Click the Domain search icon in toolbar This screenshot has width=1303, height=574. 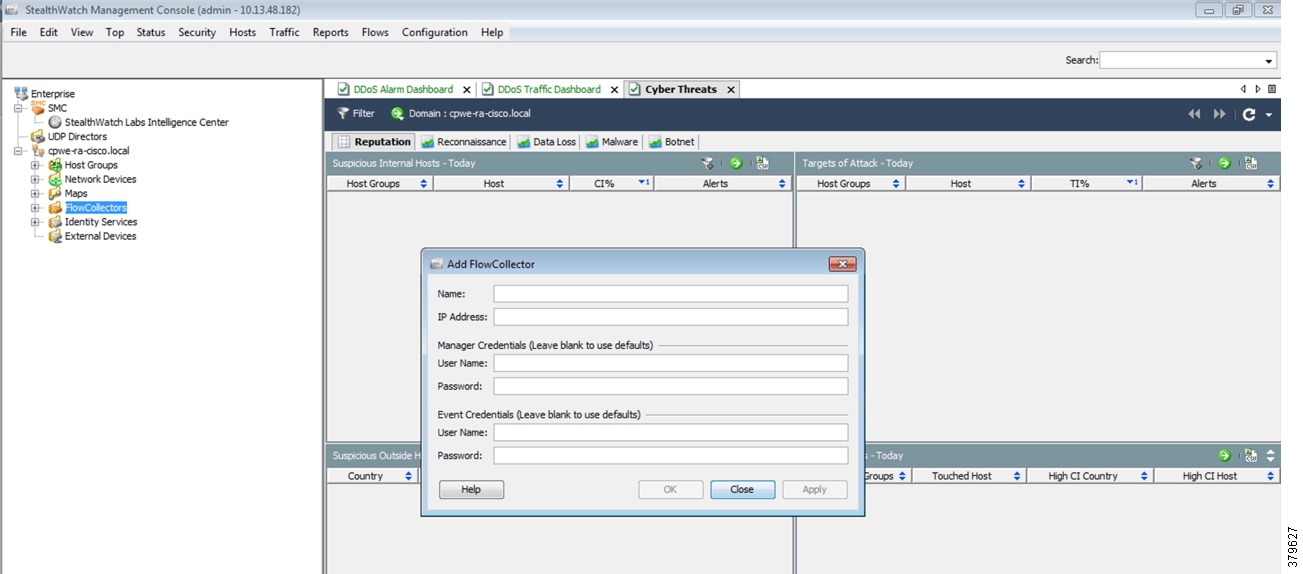point(398,114)
